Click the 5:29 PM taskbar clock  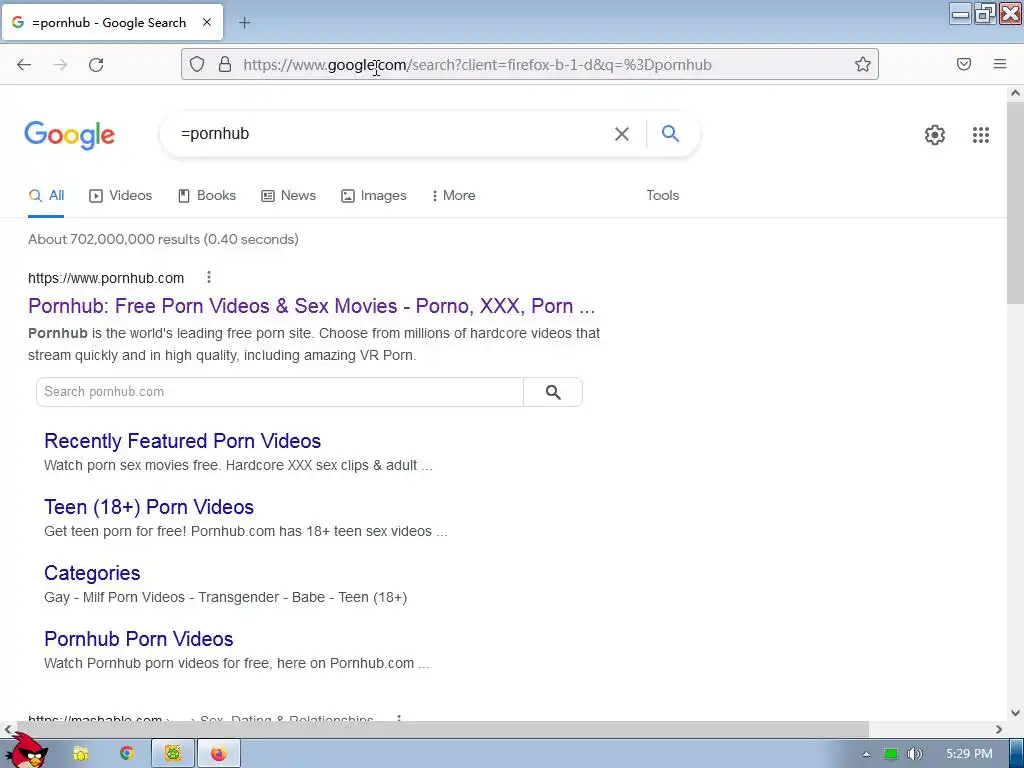click(969, 754)
